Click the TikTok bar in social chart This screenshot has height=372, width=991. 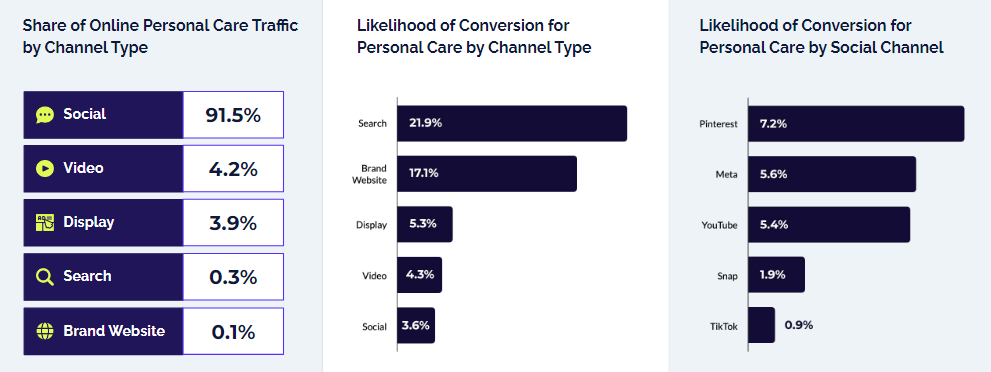click(x=762, y=325)
